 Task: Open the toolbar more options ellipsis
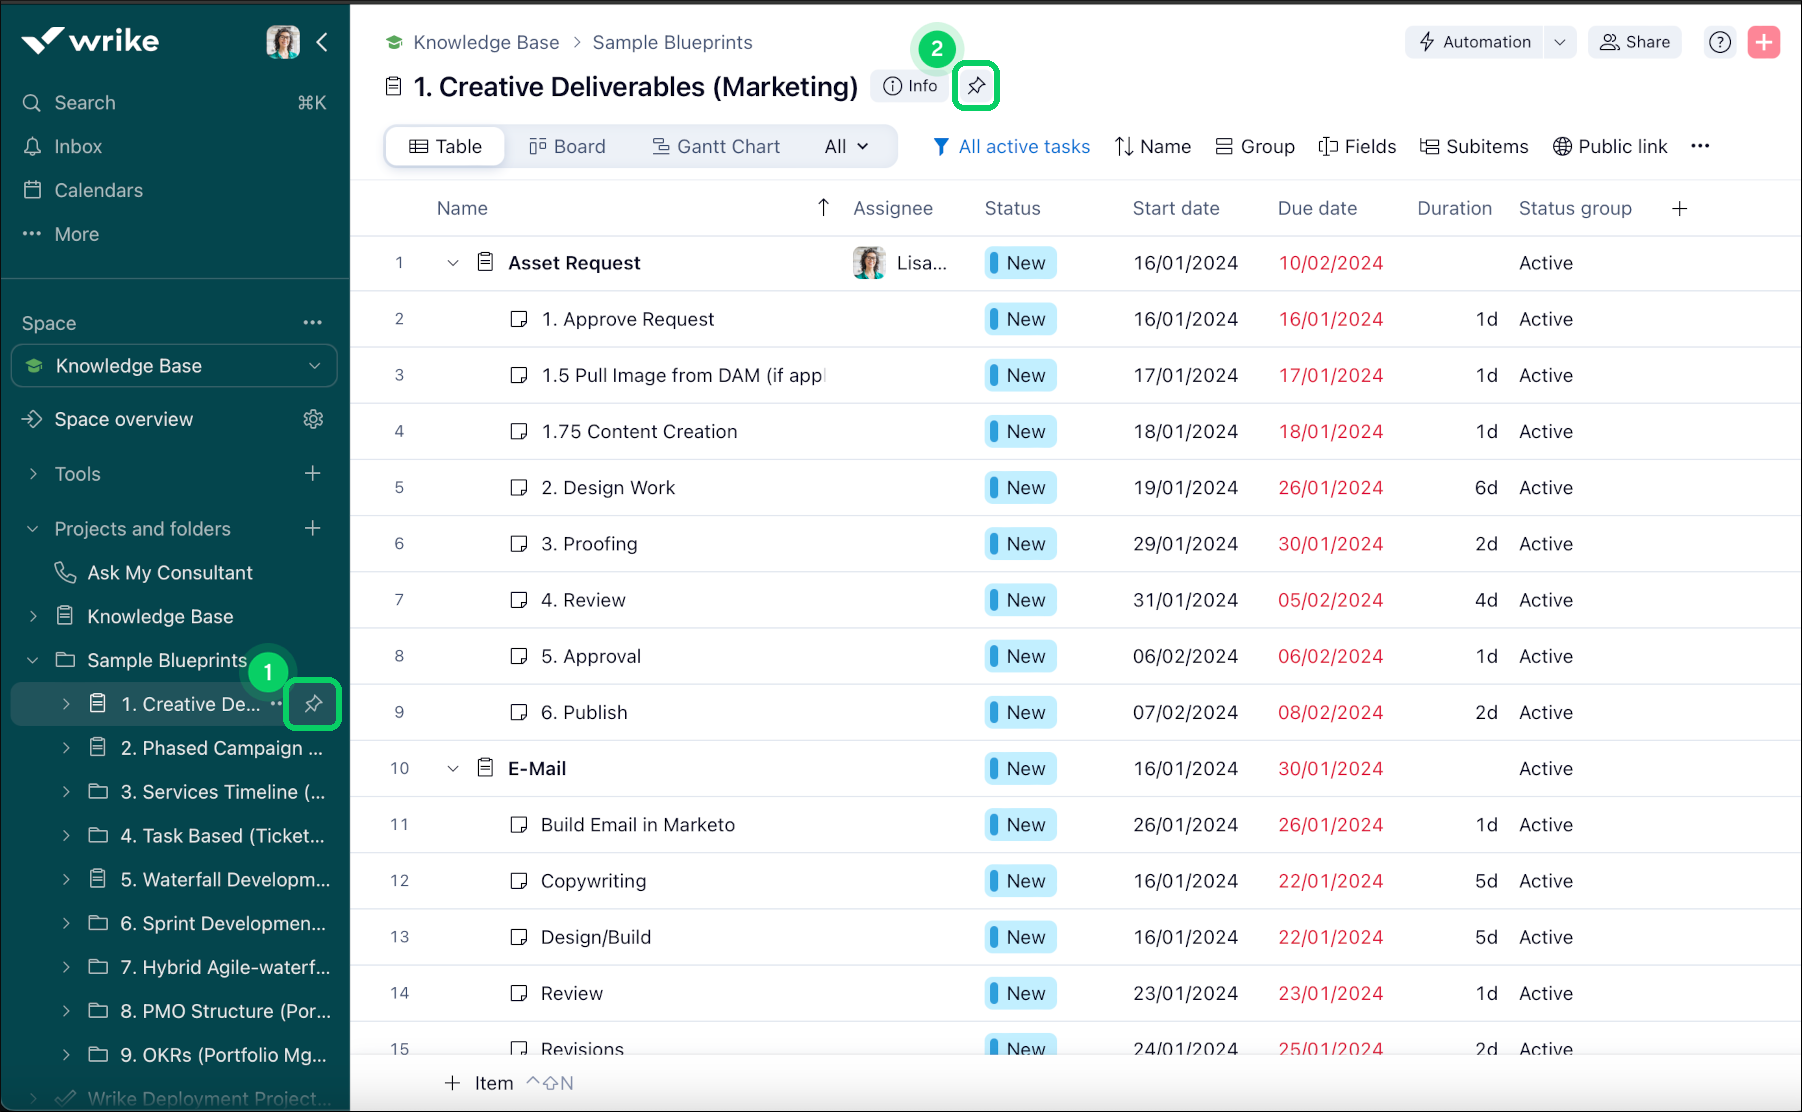(1700, 146)
